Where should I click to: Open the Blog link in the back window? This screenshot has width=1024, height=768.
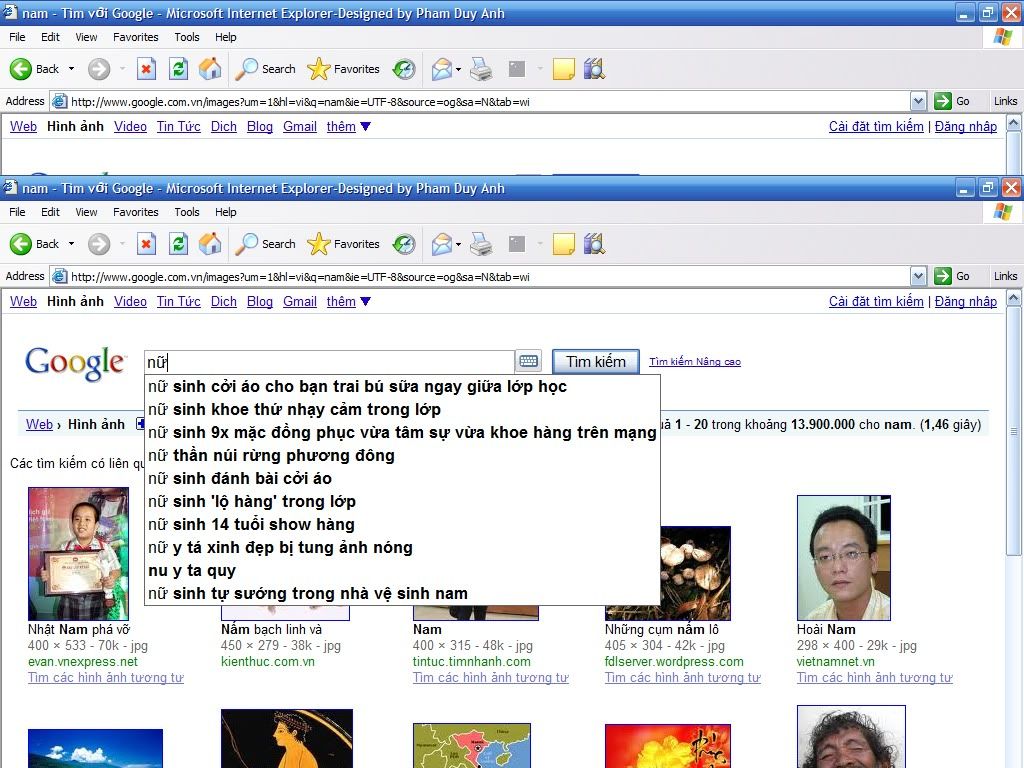(x=259, y=126)
